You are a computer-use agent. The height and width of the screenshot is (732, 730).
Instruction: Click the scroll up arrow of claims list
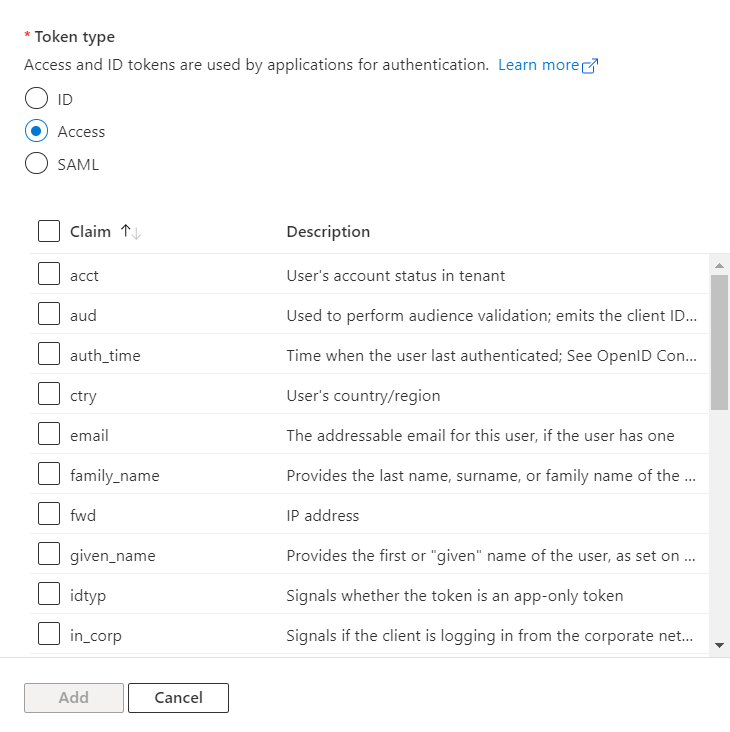click(719, 266)
